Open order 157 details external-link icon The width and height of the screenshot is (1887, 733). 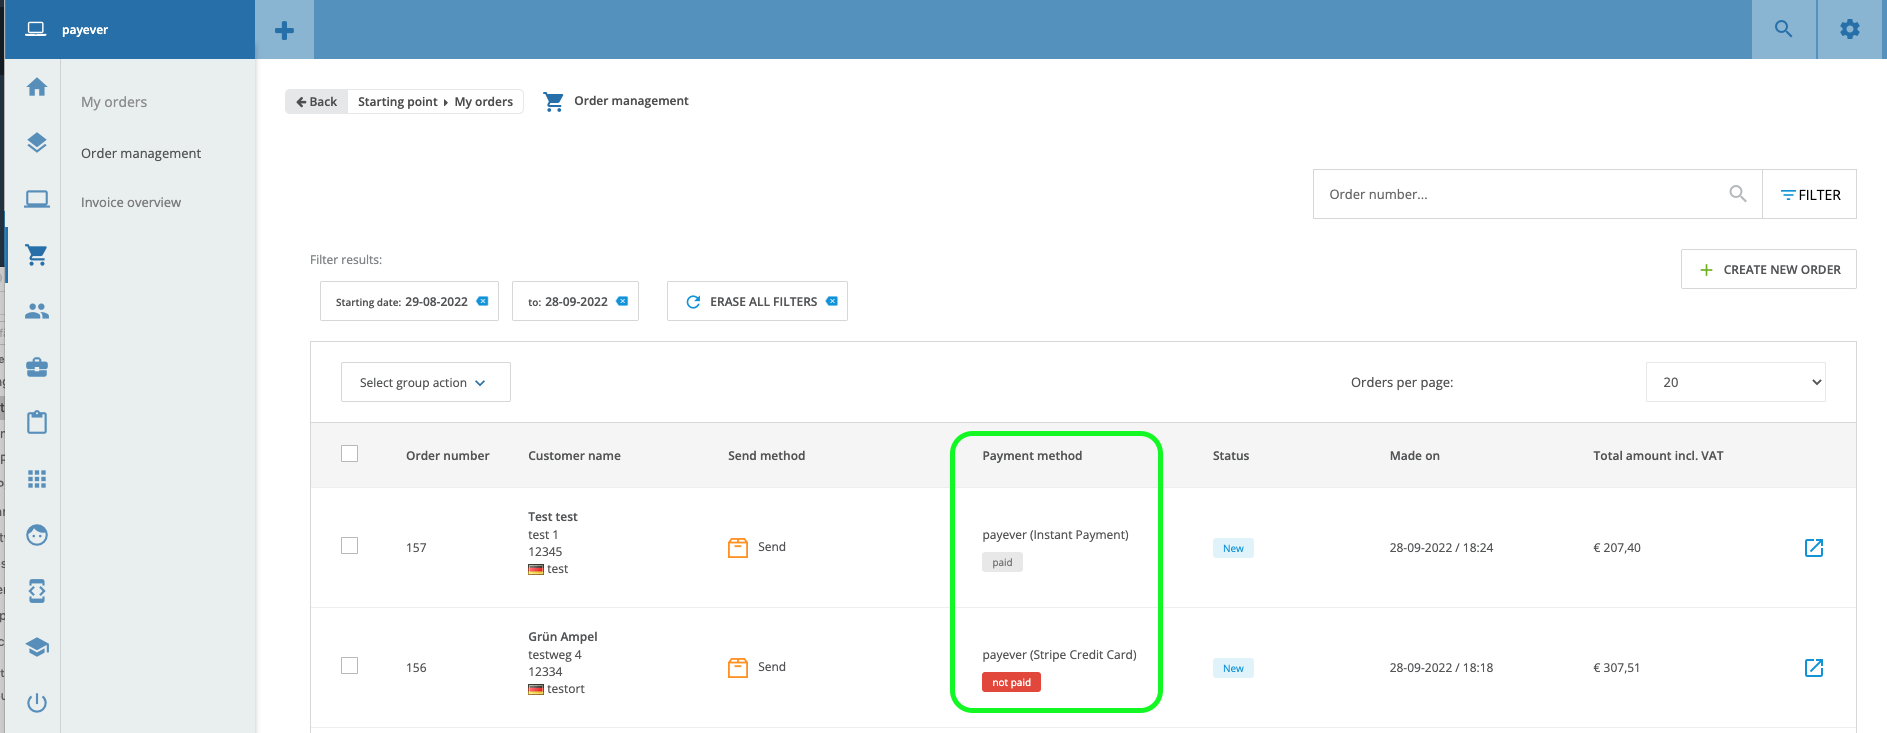click(x=1814, y=548)
